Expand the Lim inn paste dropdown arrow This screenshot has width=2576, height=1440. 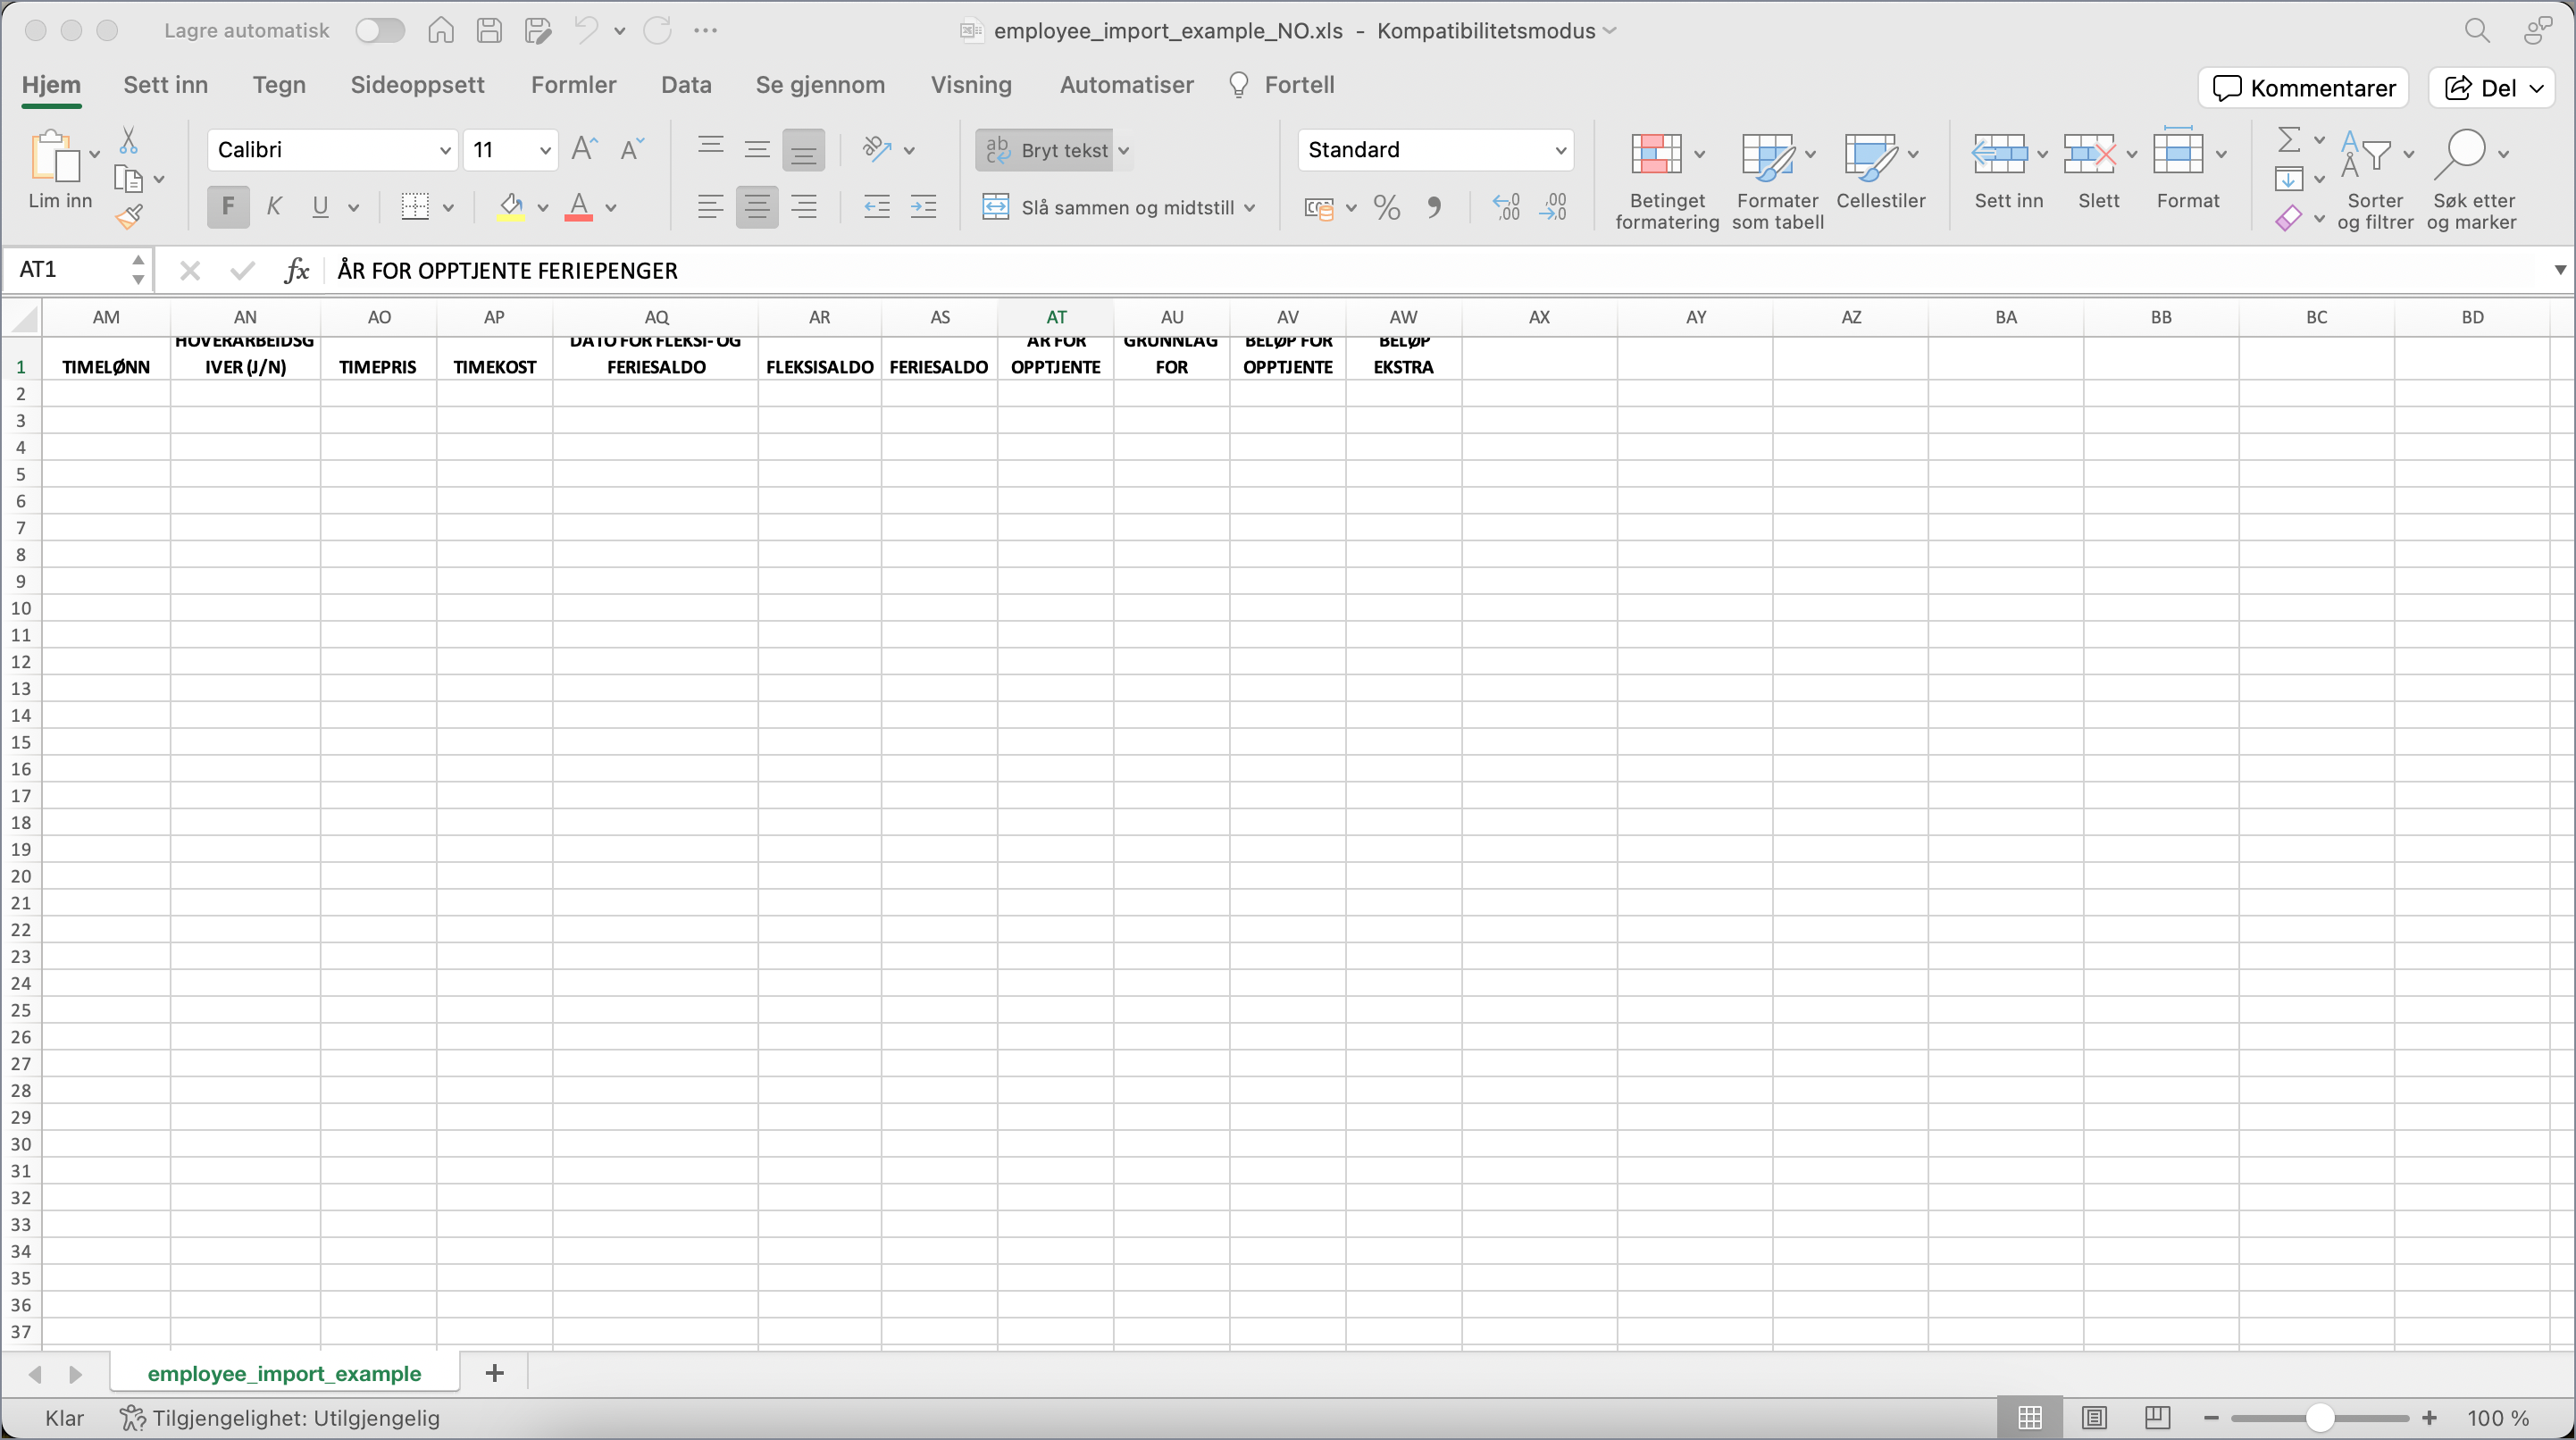pos(94,154)
